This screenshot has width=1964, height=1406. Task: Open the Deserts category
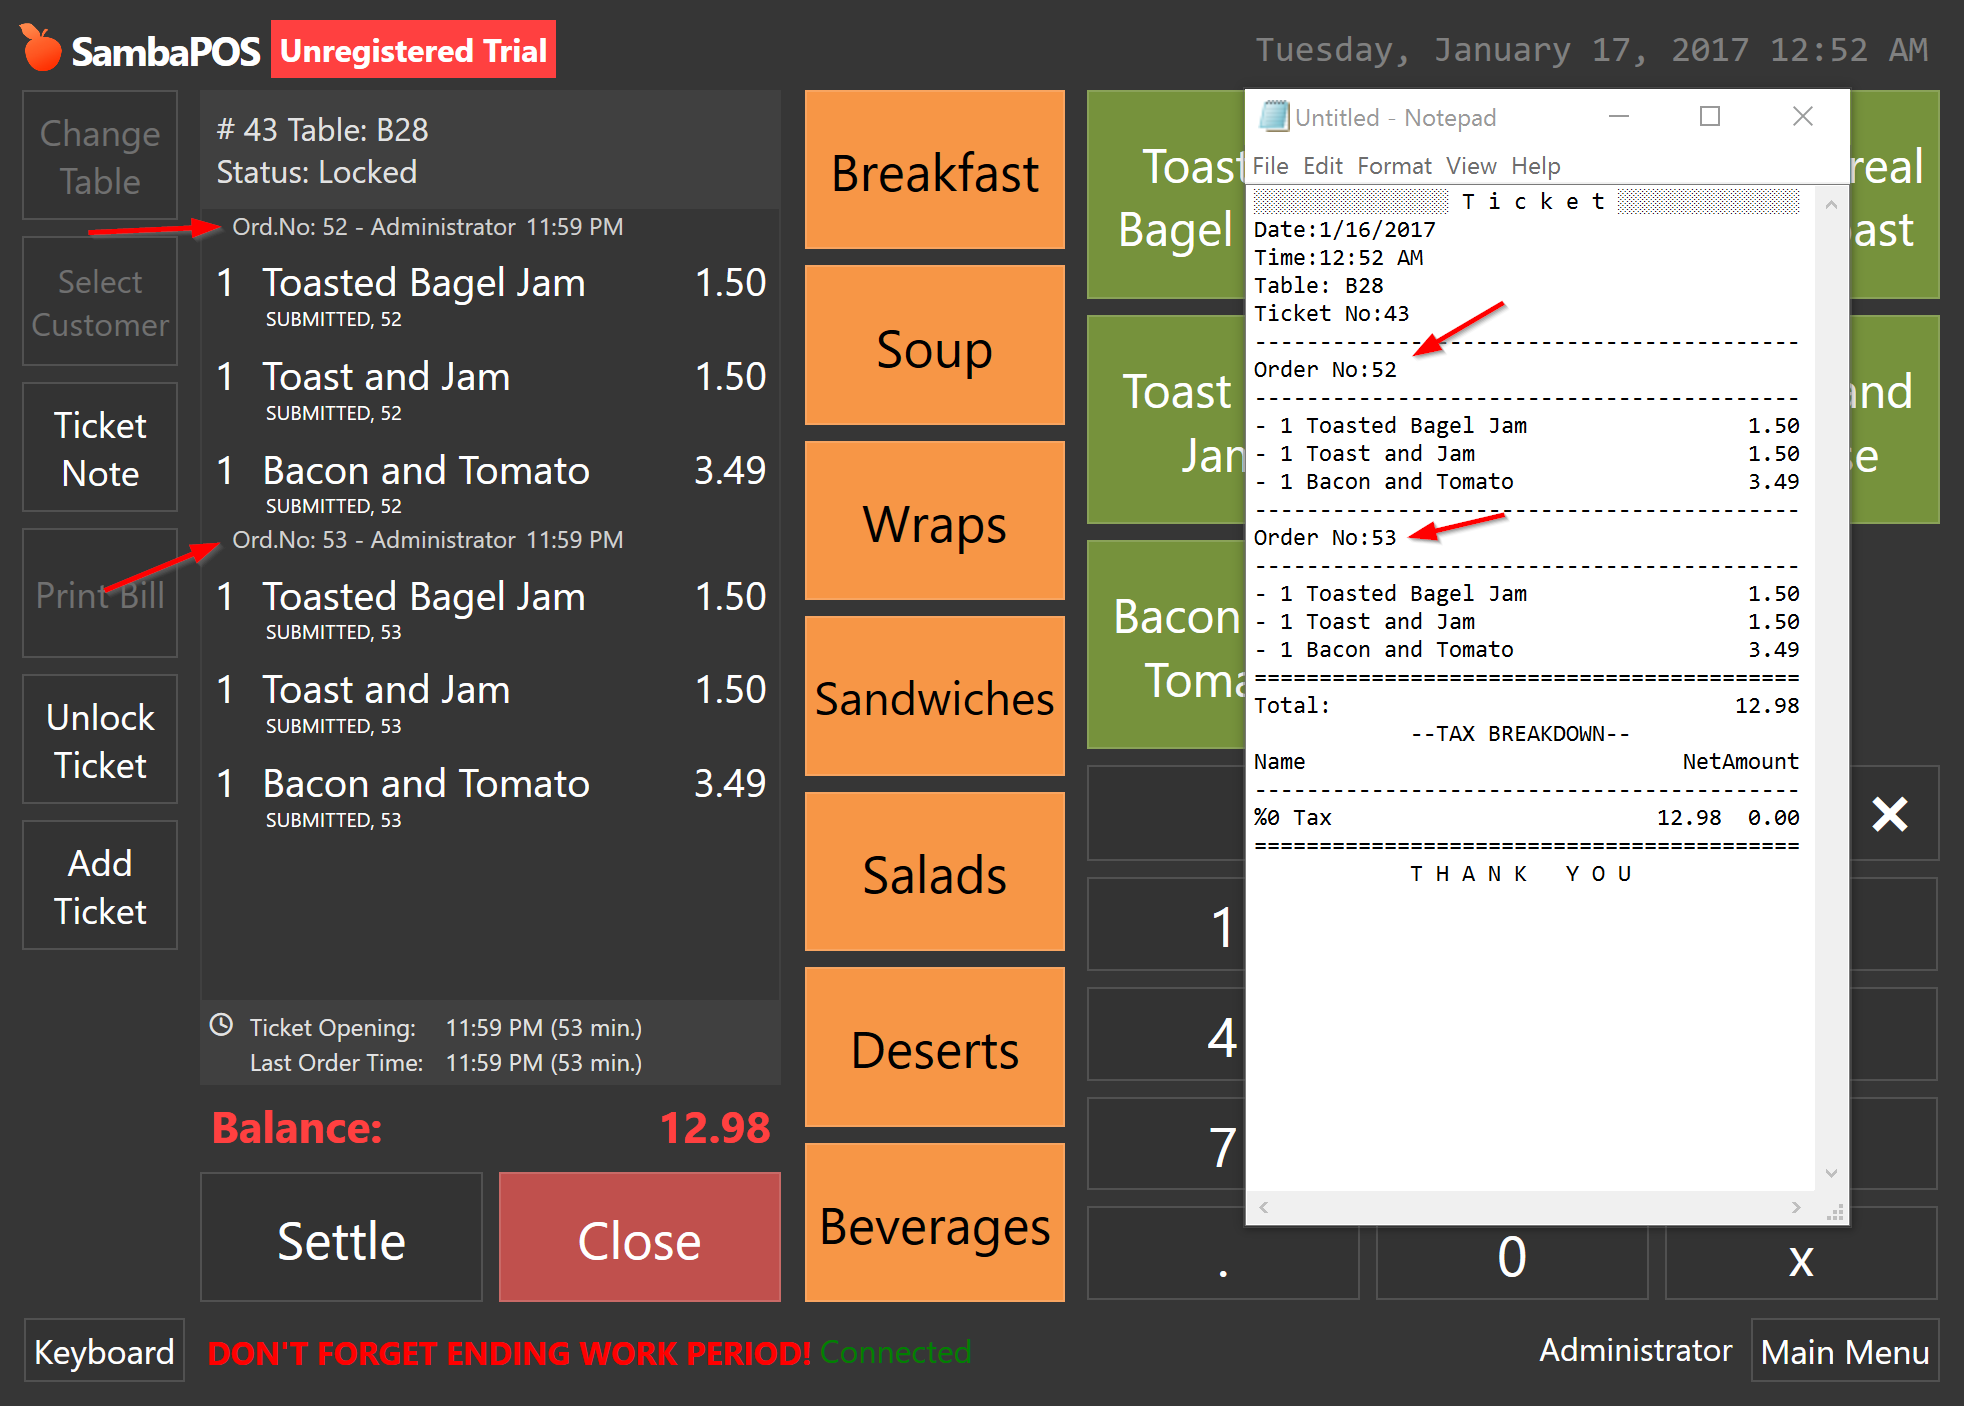(x=935, y=1047)
